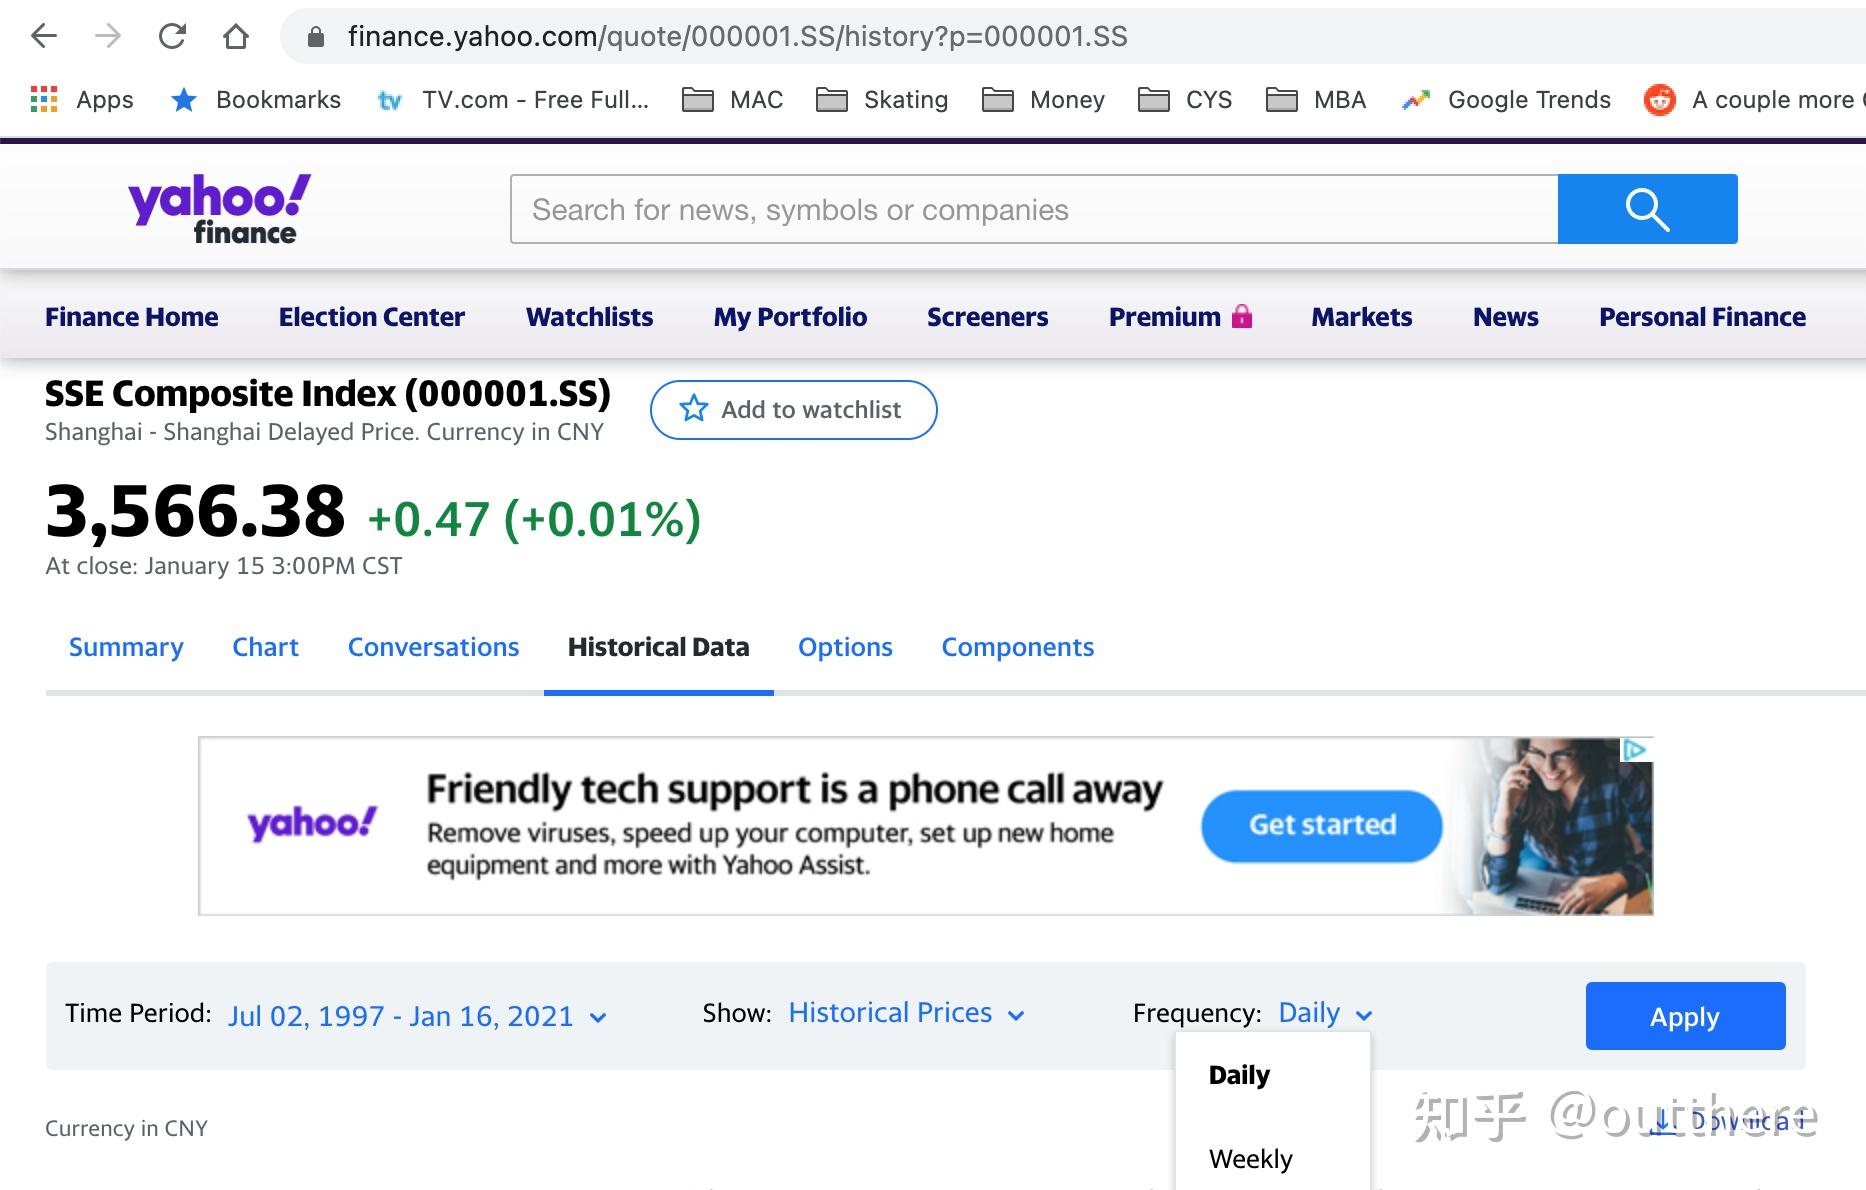Click the 3,566.38 index price
The height and width of the screenshot is (1190, 1866).
195,511
